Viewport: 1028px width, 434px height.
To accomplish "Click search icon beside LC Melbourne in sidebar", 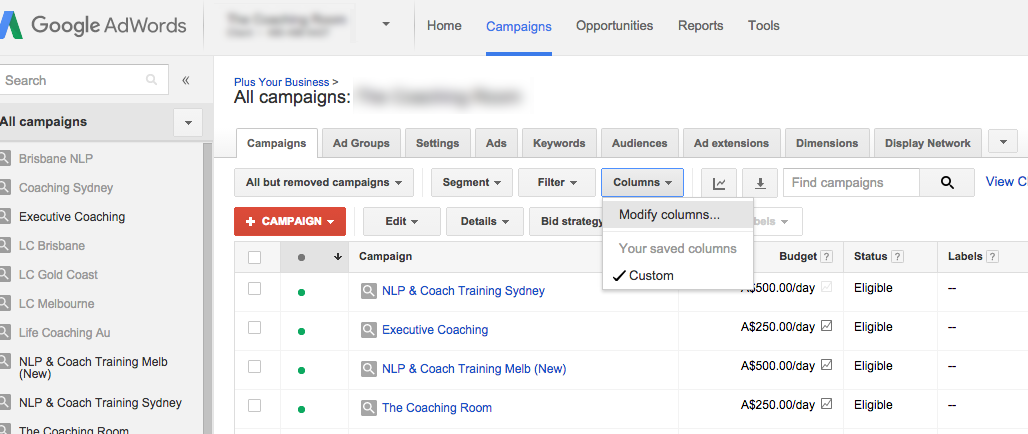I will click(x=5, y=303).
